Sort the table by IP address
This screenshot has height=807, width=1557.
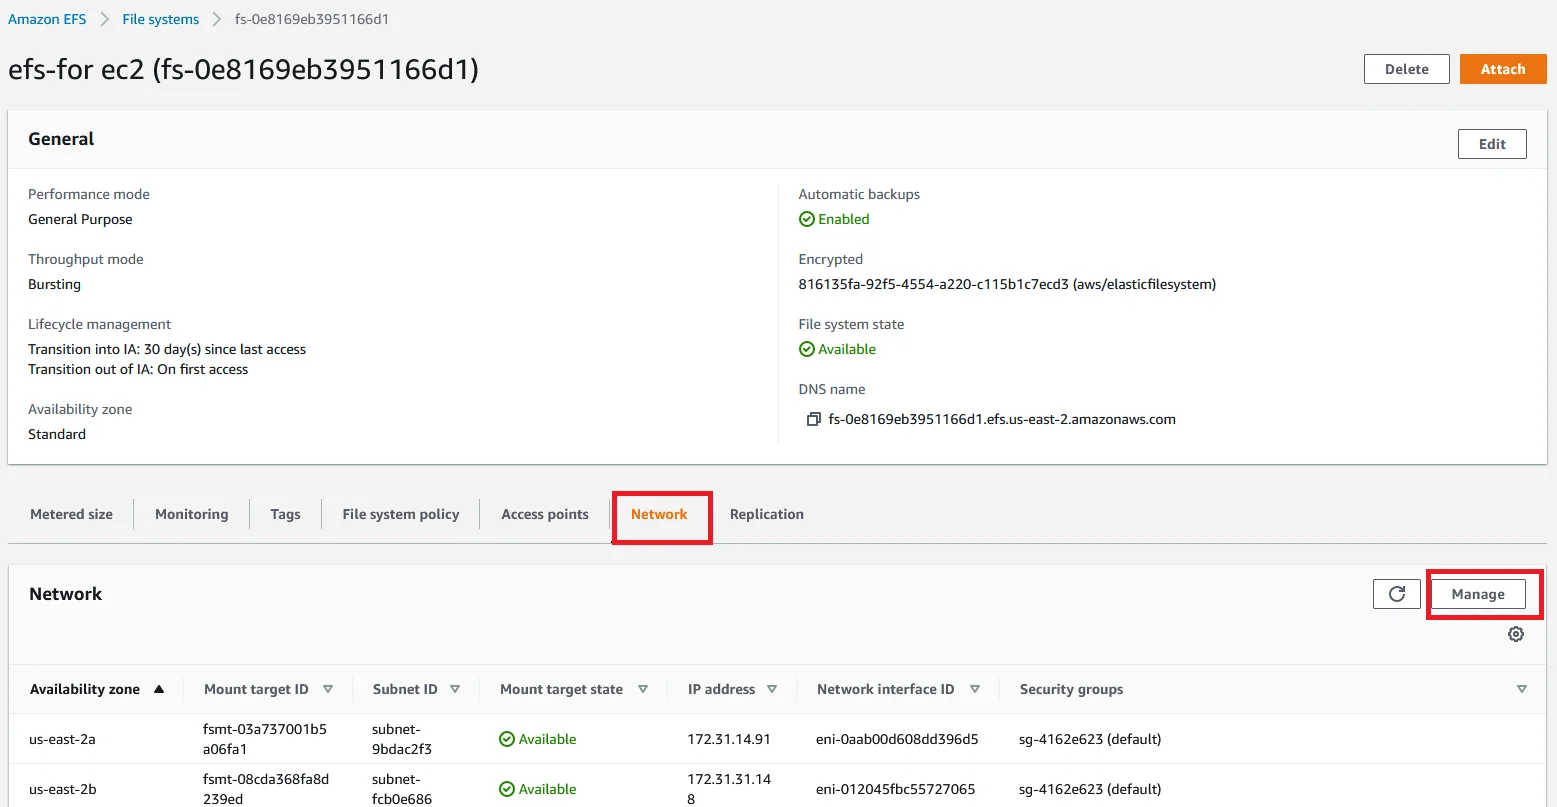772,689
